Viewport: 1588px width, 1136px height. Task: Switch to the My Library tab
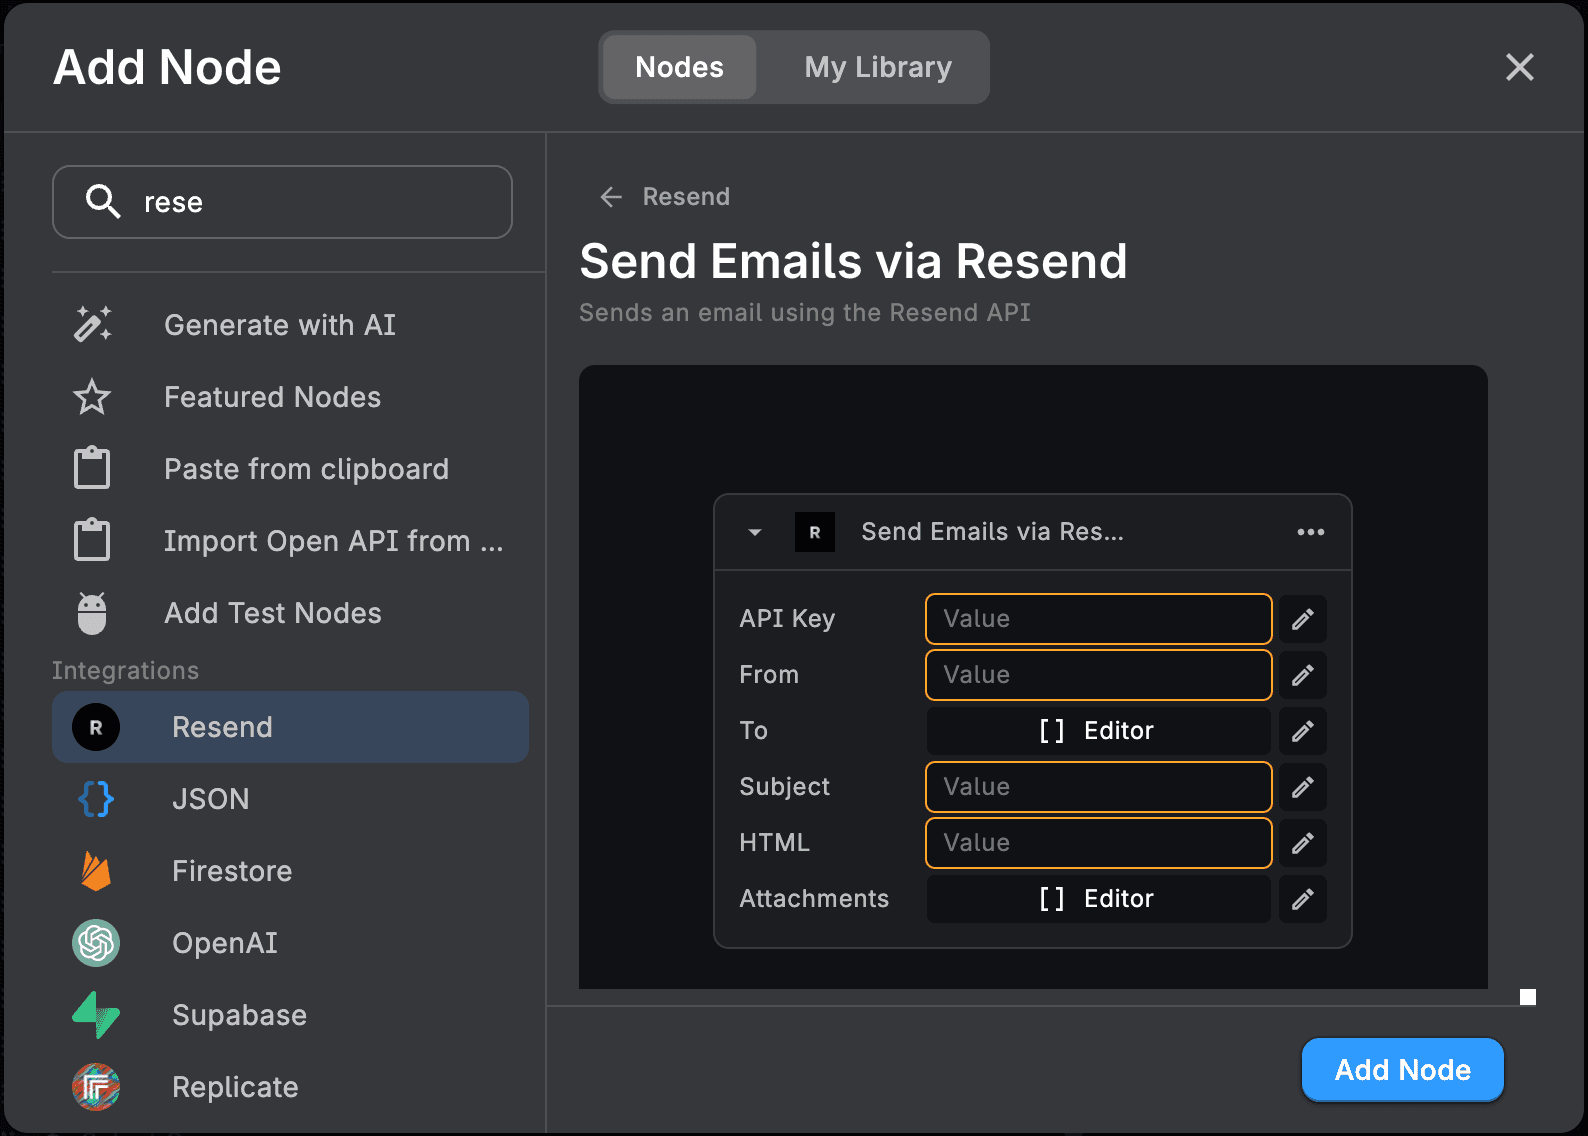point(877,67)
